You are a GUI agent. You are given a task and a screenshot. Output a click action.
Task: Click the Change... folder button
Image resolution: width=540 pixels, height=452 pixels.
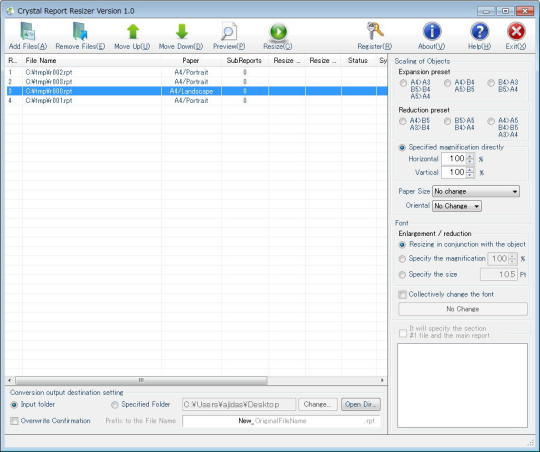coord(317,404)
